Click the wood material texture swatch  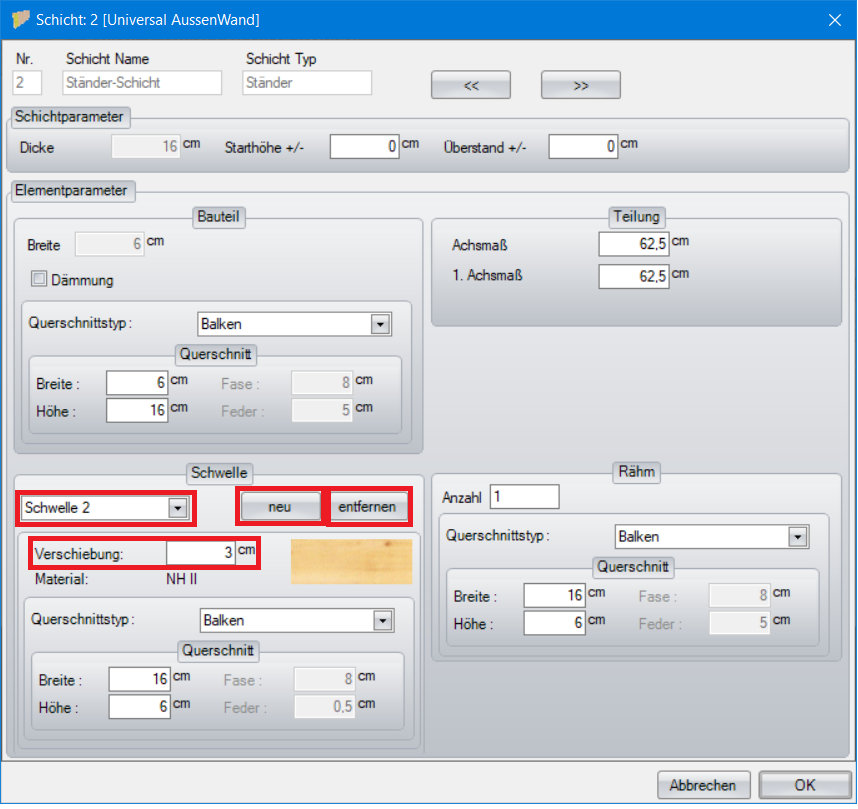(x=351, y=562)
